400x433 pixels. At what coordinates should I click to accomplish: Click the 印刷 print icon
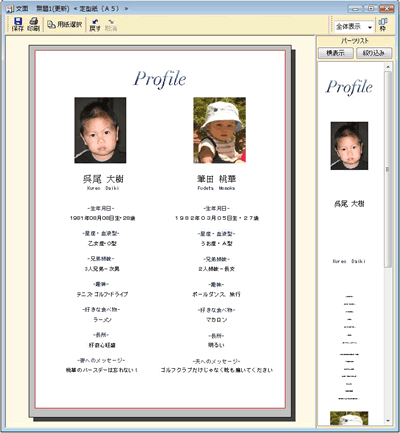point(33,25)
